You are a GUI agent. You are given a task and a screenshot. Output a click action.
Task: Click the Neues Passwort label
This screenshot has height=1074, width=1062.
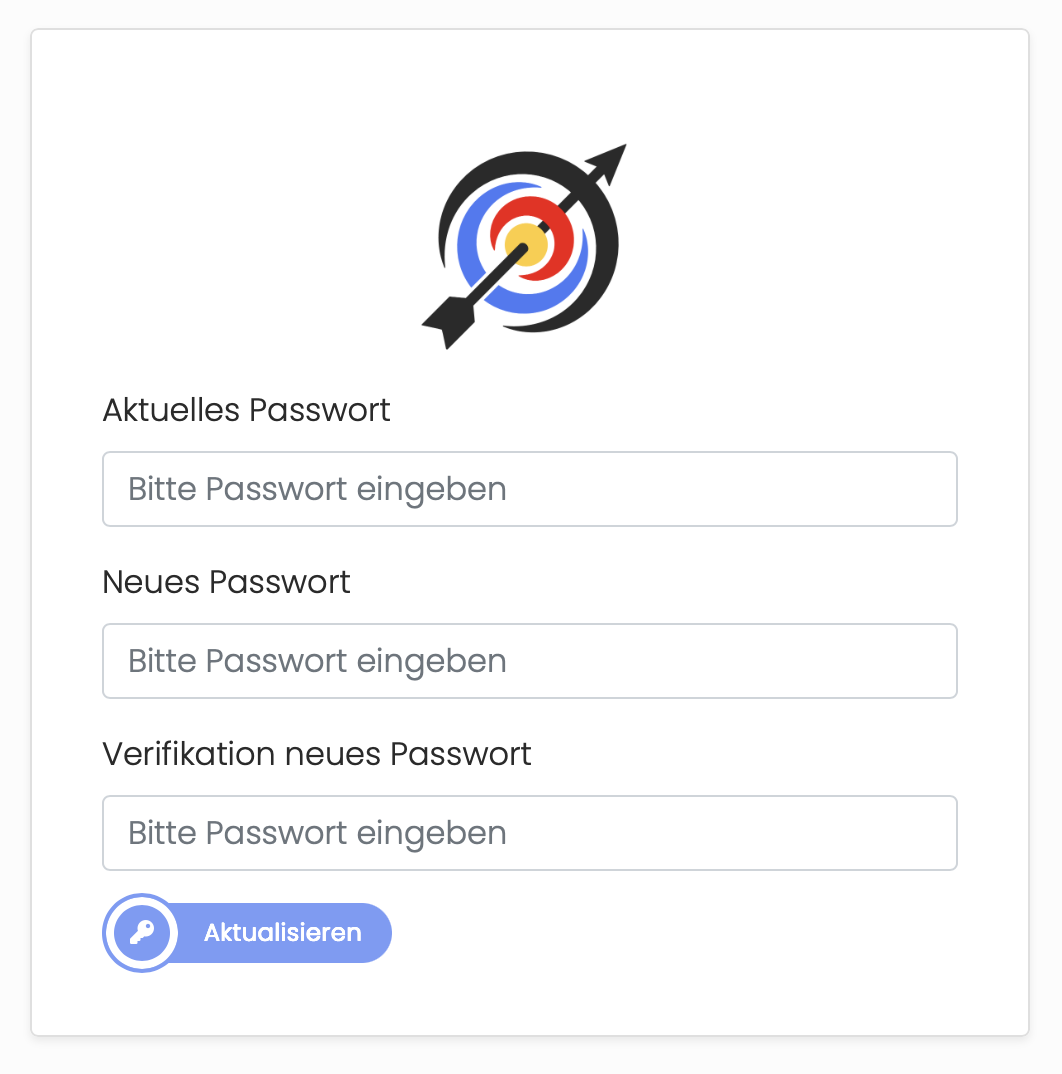coord(226,582)
